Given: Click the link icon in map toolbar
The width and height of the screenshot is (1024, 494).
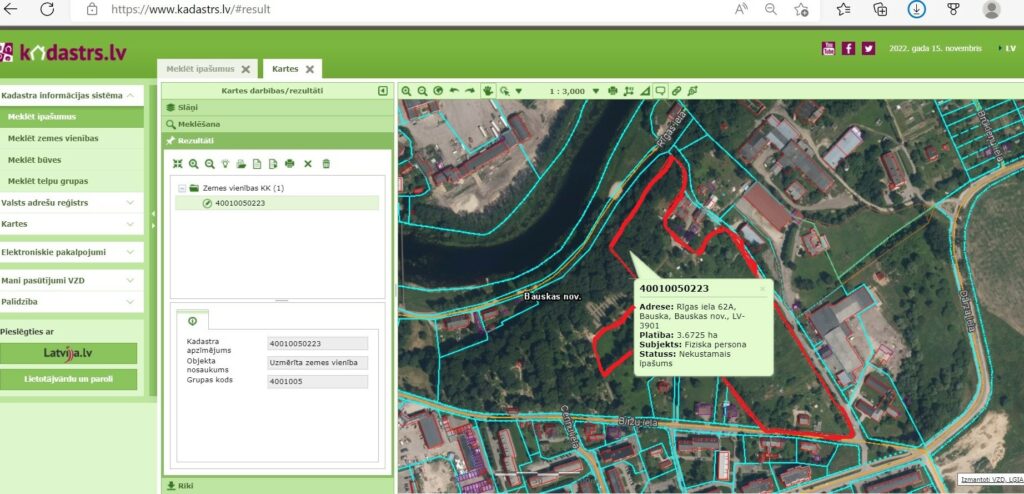Looking at the screenshot, I should coord(677,91).
